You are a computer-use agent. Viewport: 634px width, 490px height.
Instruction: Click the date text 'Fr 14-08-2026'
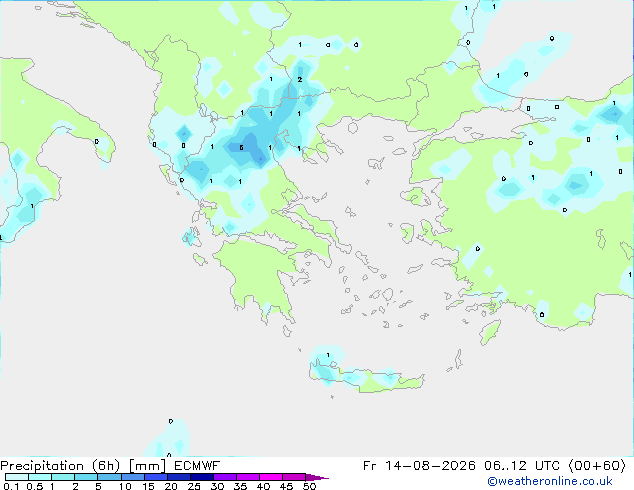(419, 466)
